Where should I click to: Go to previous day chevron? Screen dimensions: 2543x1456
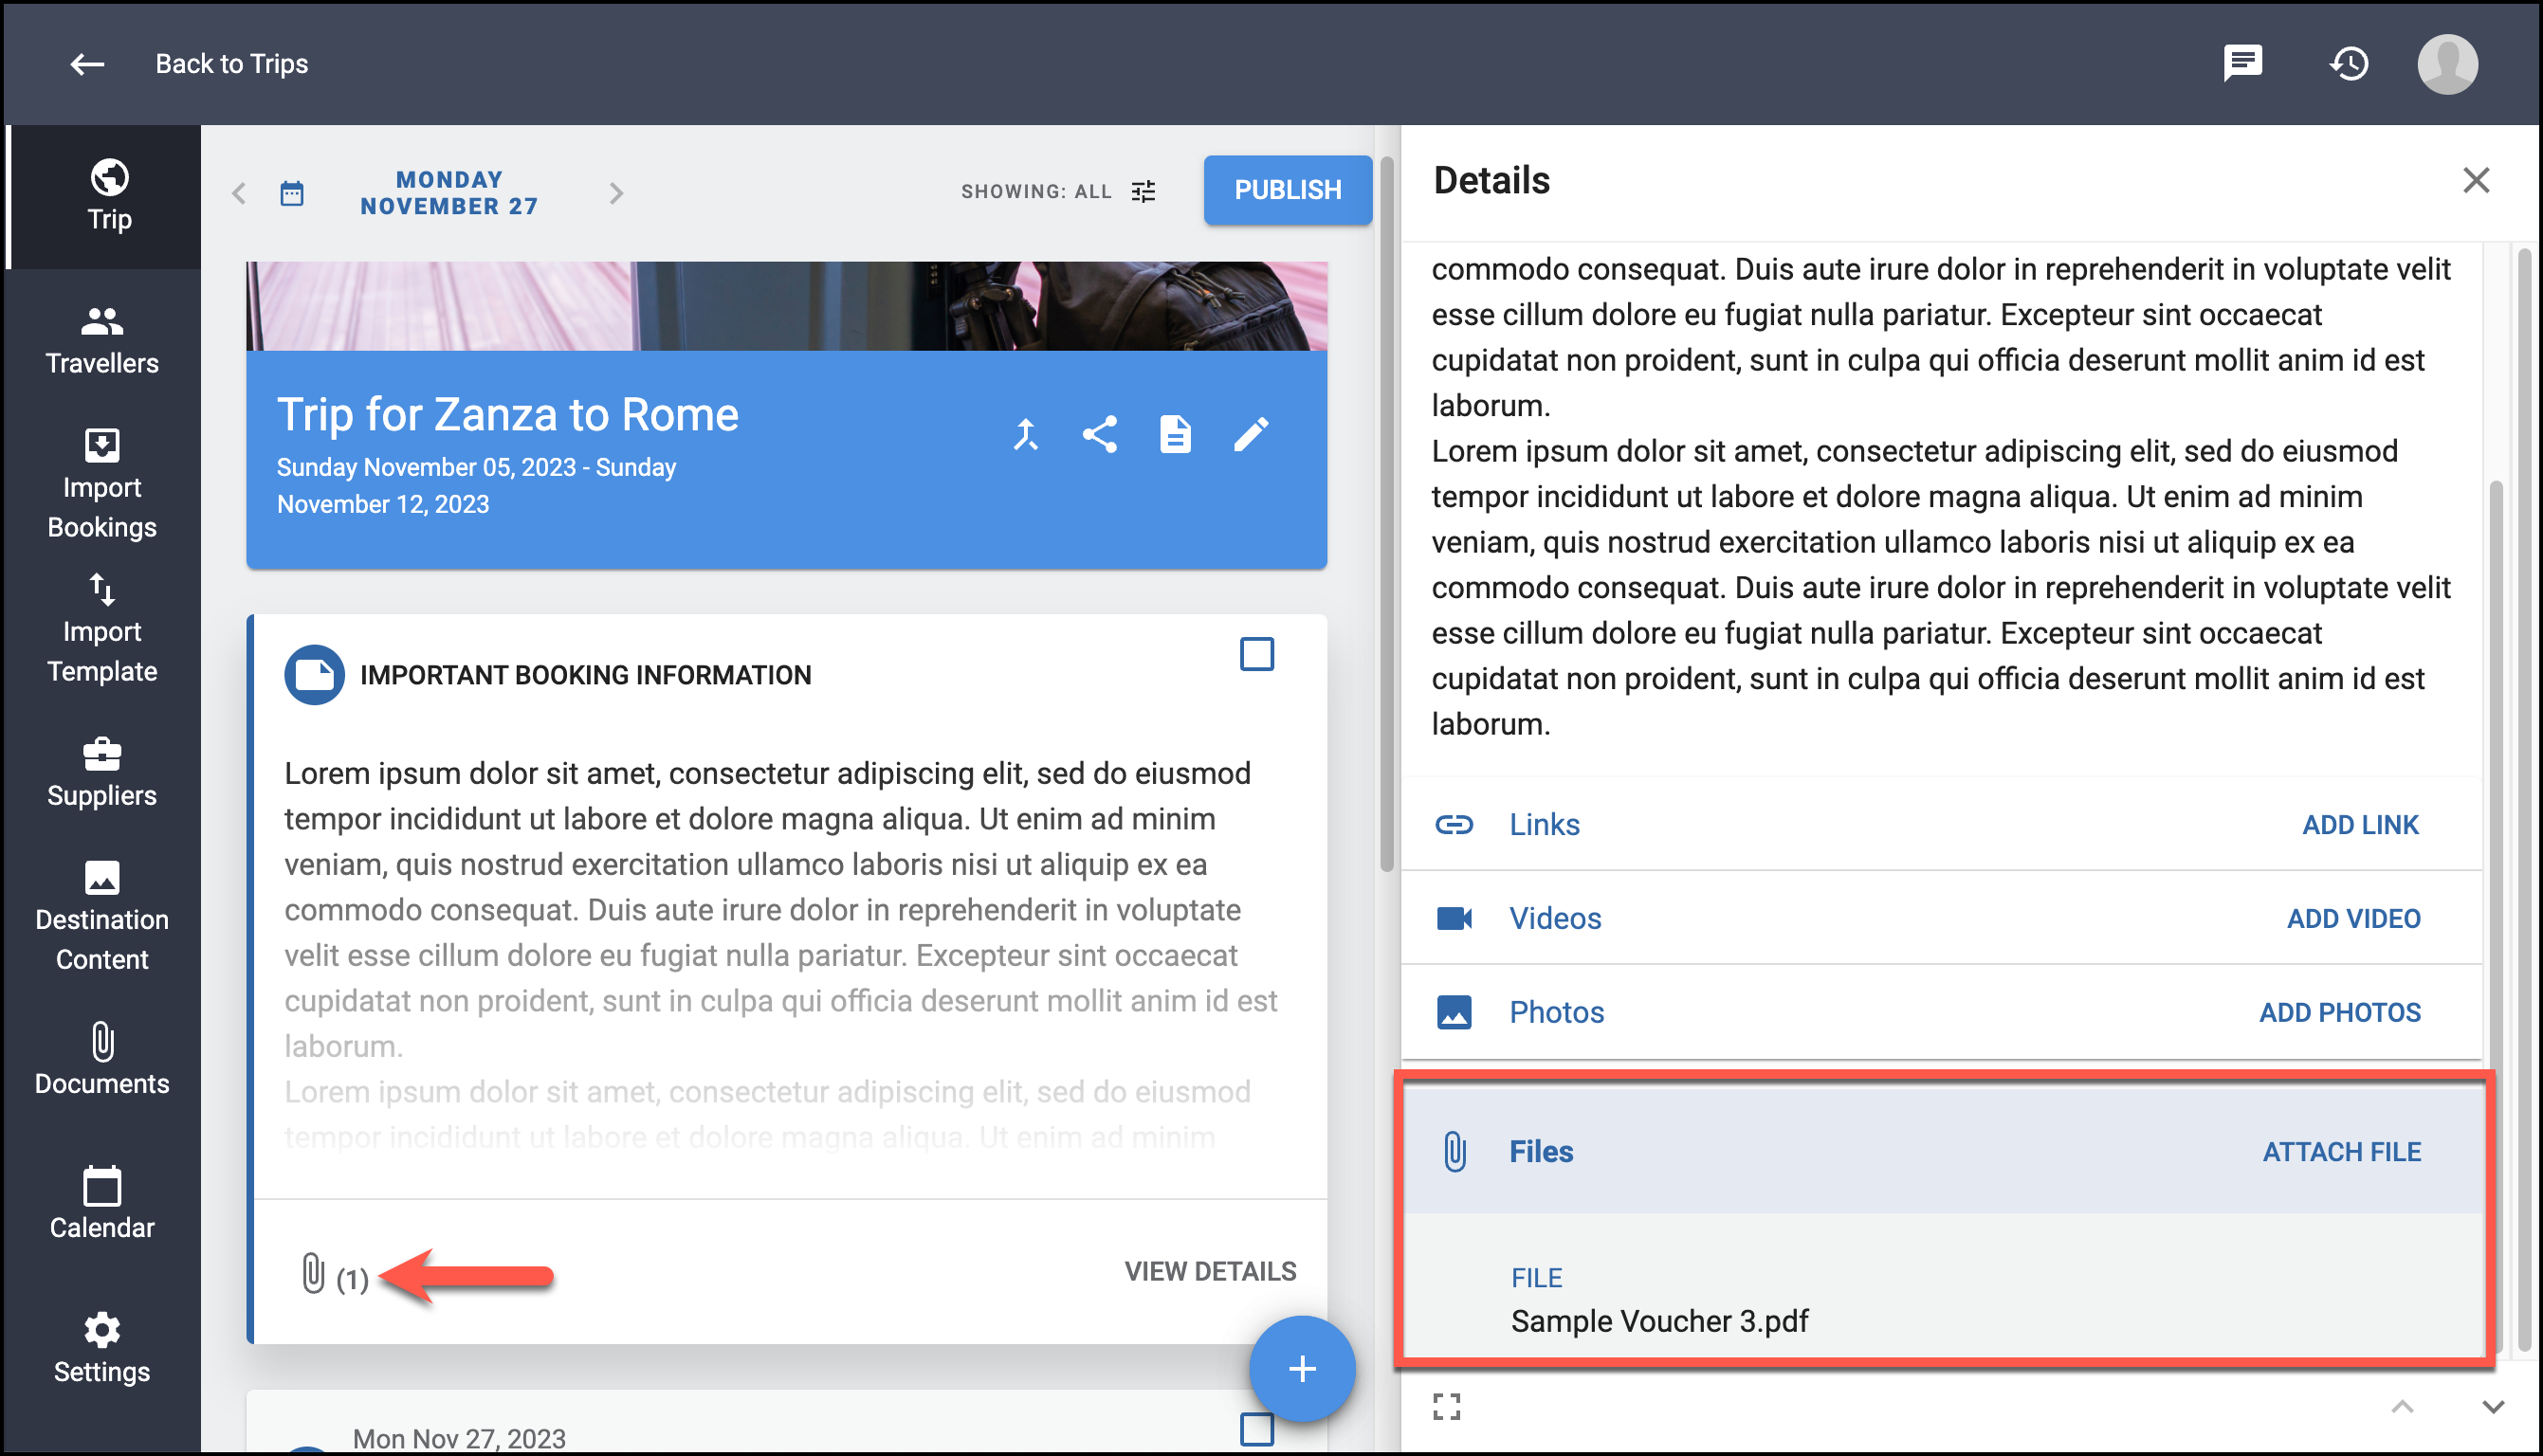pyautogui.click(x=238, y=193)
